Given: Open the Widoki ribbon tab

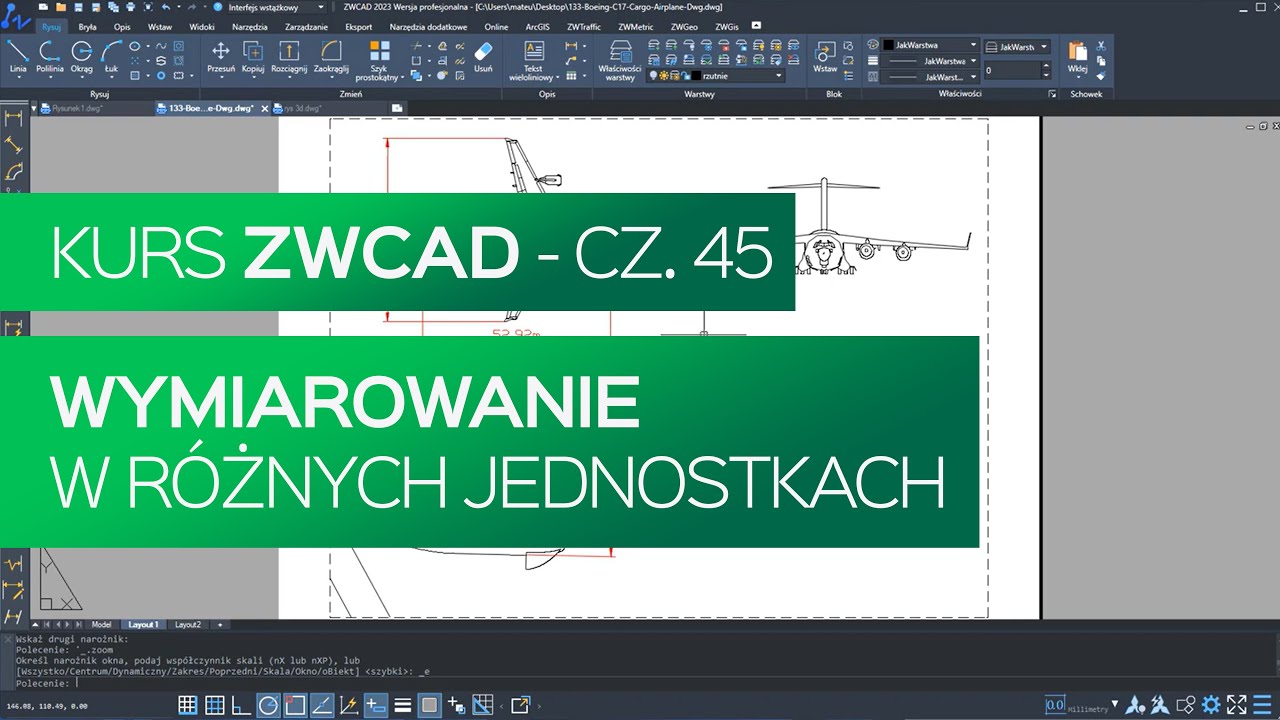Looking at the screenshot, I should 202,27.
